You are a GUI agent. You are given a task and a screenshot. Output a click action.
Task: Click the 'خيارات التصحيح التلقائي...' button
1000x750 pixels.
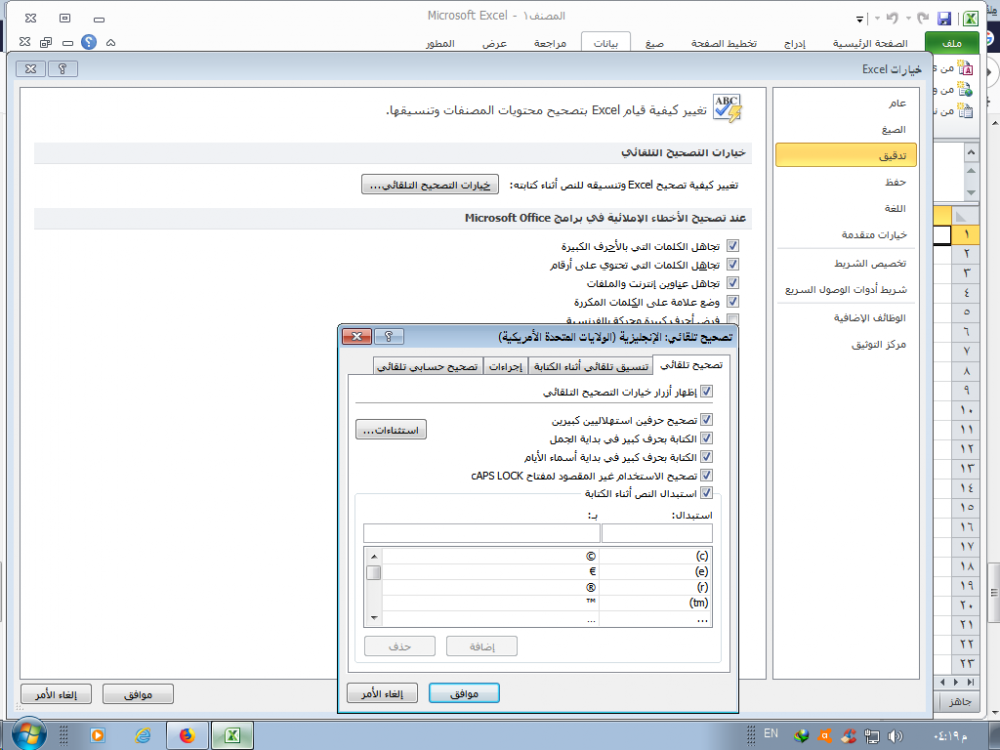tap(430, 185)
